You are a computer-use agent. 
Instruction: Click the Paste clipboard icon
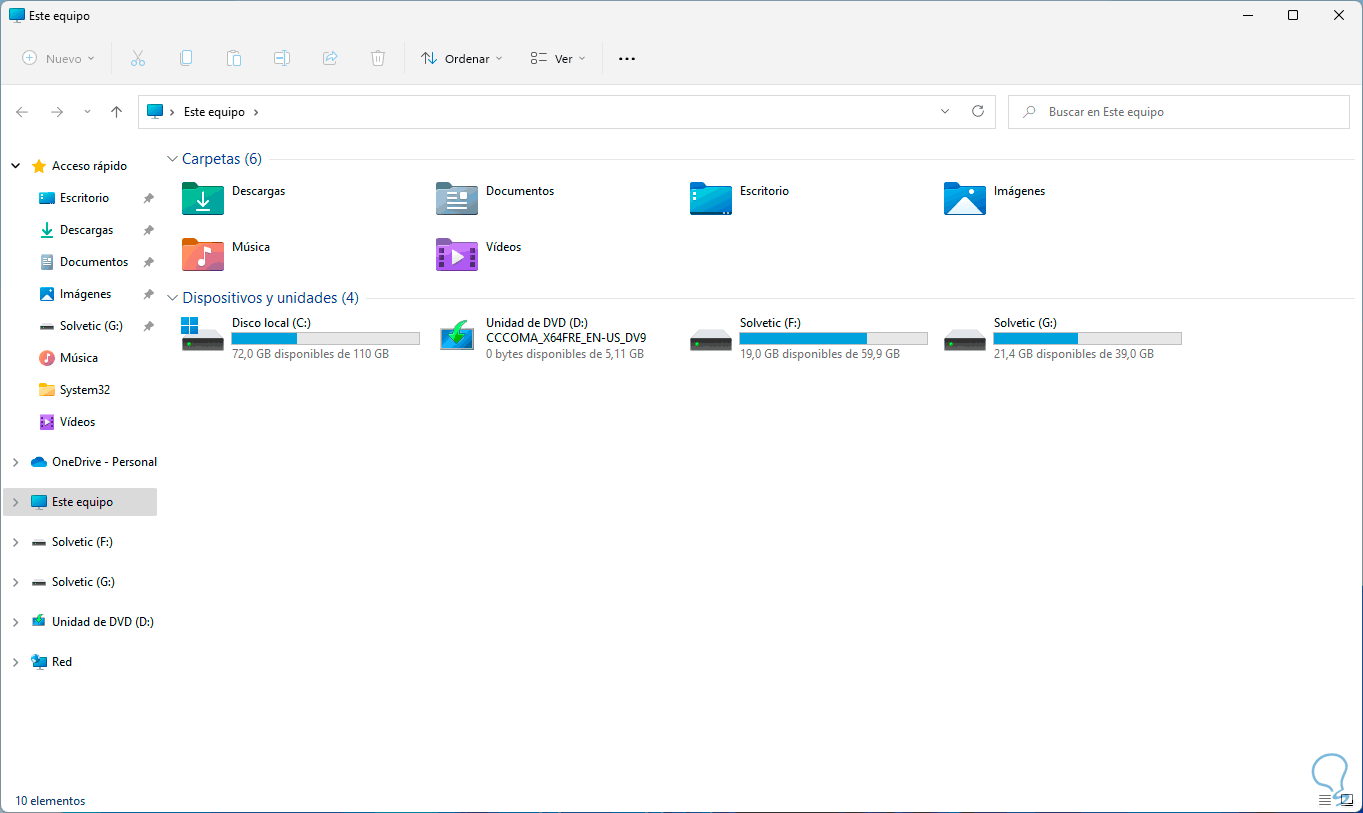click(234, 59)
